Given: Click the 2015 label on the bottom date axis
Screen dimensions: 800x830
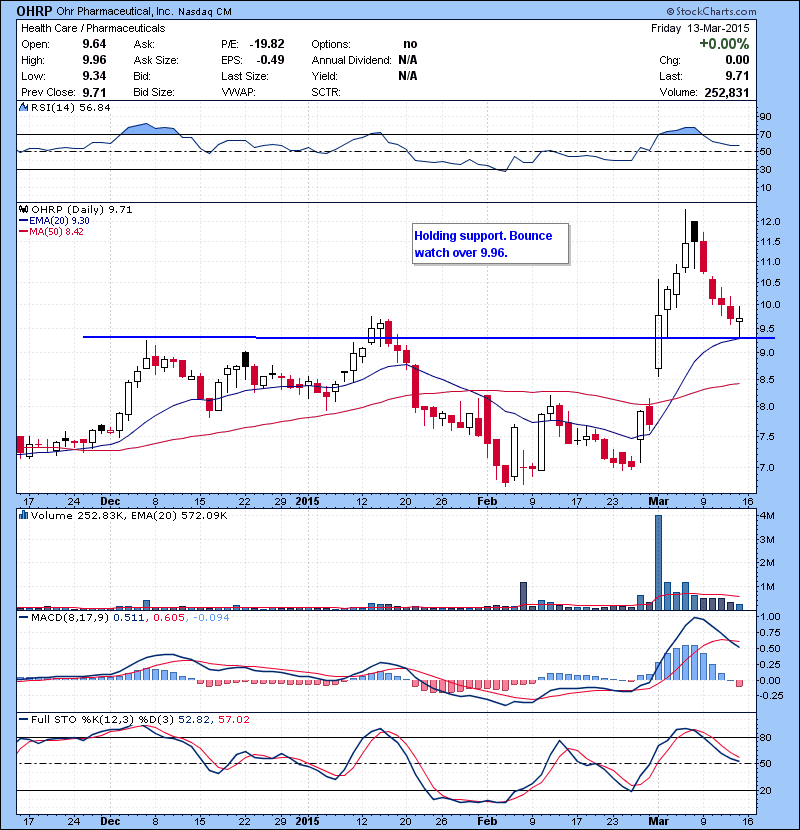Looking at the screenshot, I should pyautogui.click(x=308, y=821).
